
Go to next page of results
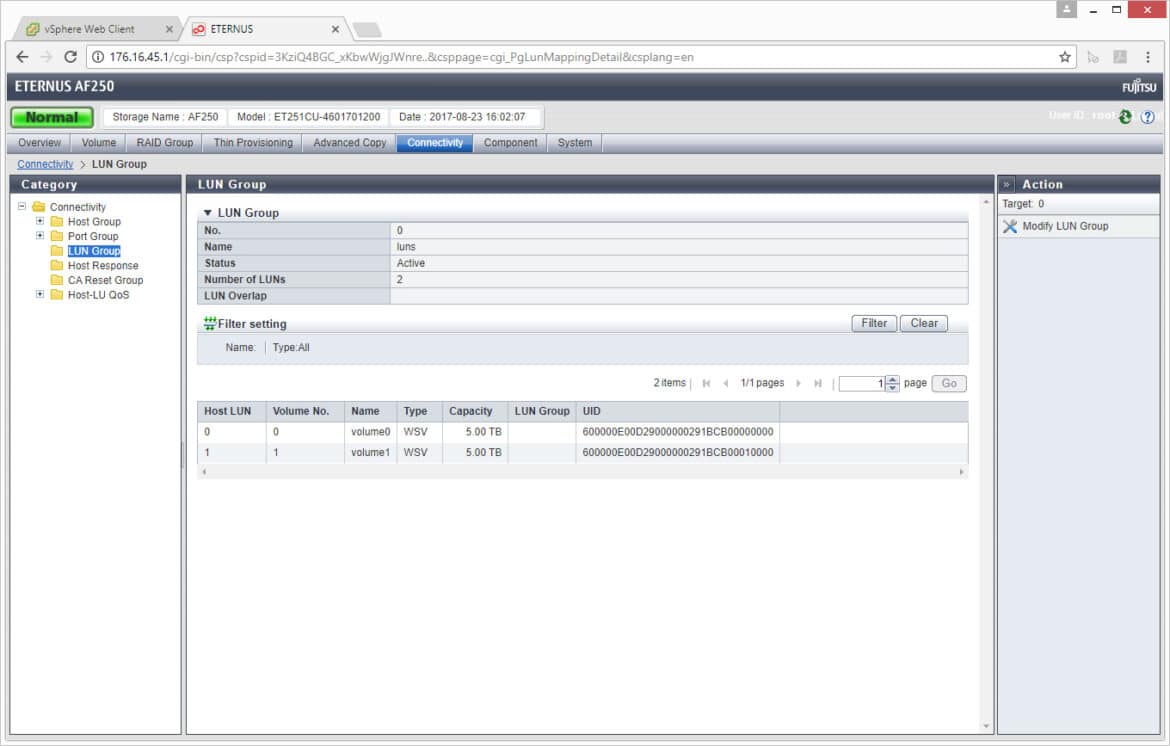coord(798,383)
